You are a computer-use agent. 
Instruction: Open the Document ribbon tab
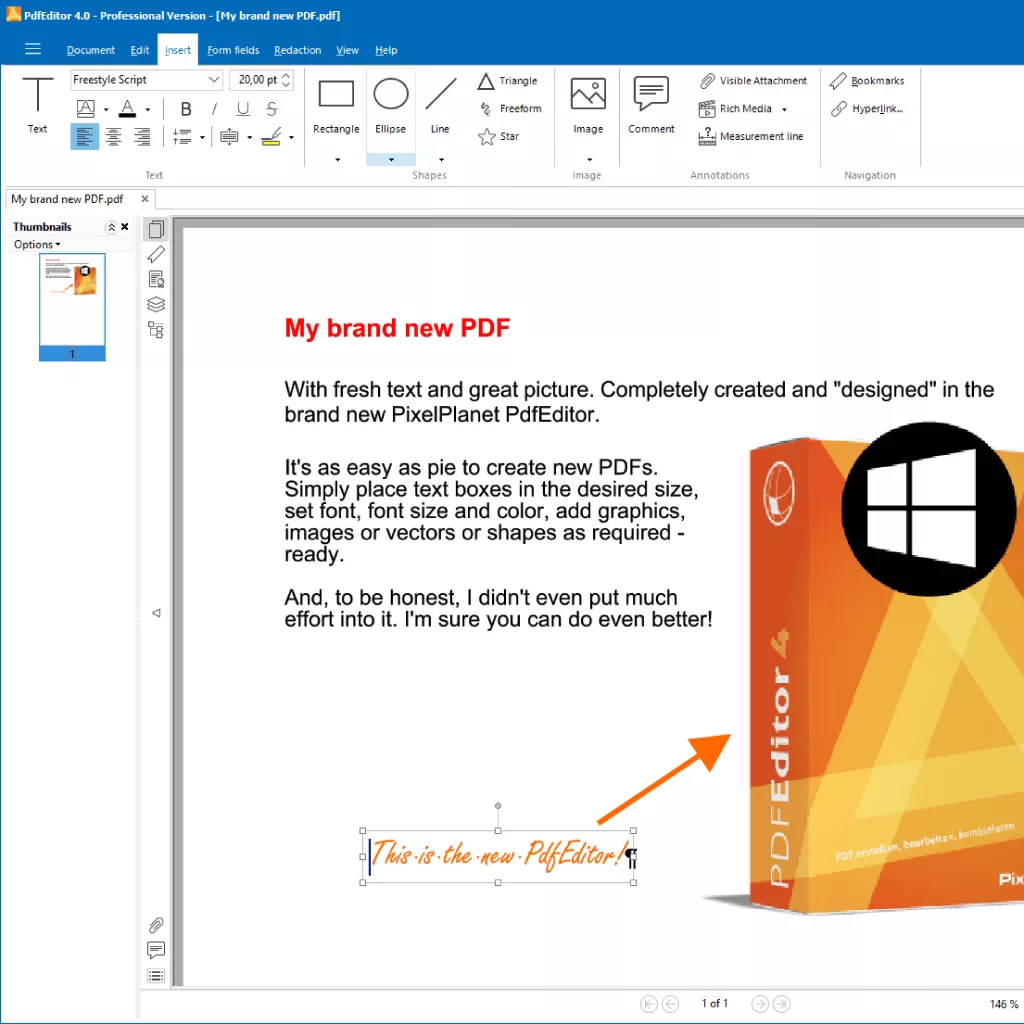(x=91, y=50)
